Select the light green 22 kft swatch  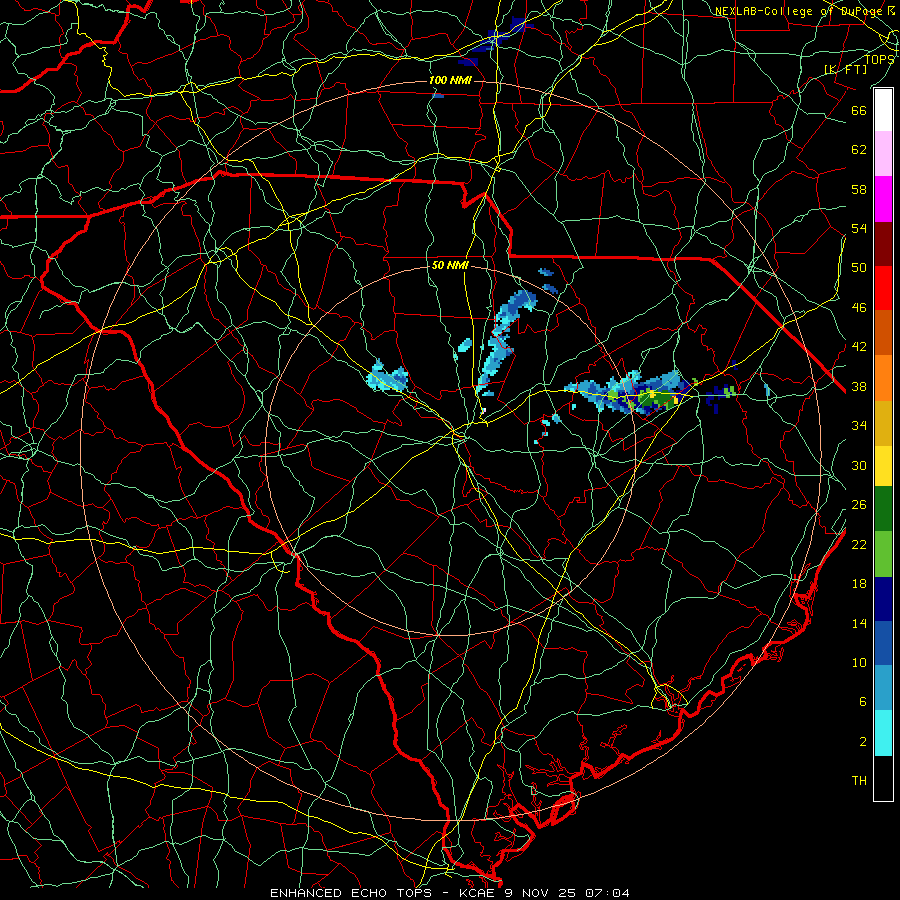click(x=883, y=554)
